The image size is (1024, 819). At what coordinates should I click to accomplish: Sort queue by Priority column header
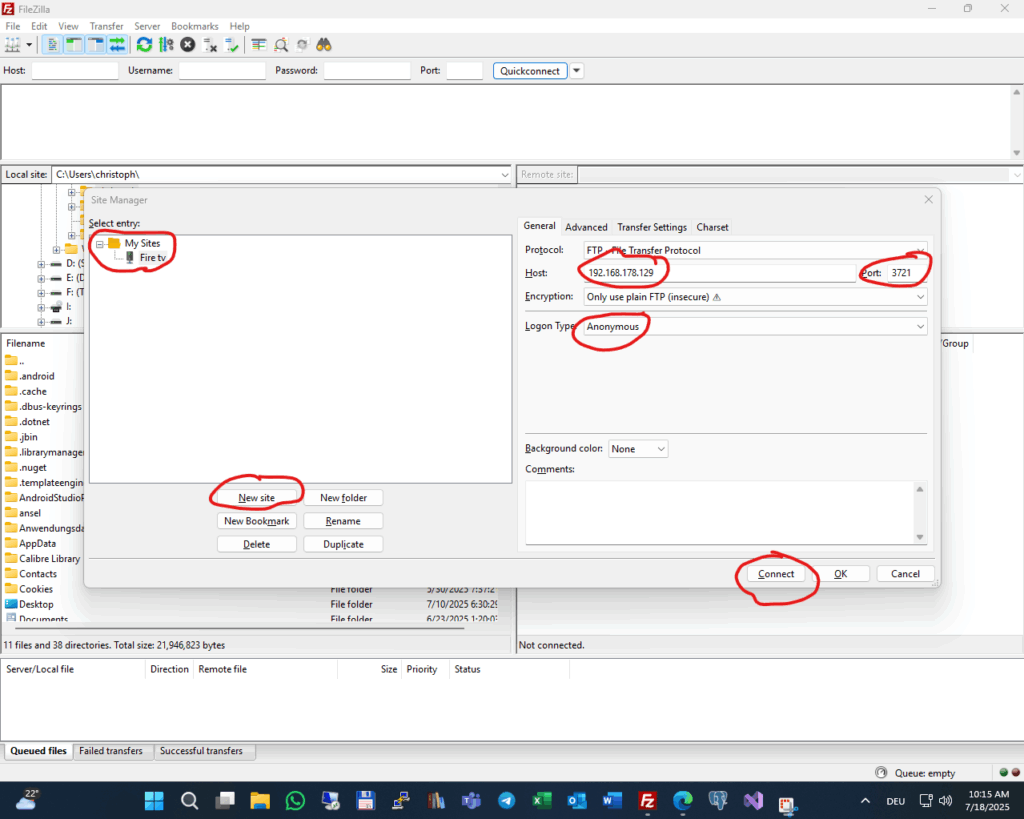tap(422, 669)
